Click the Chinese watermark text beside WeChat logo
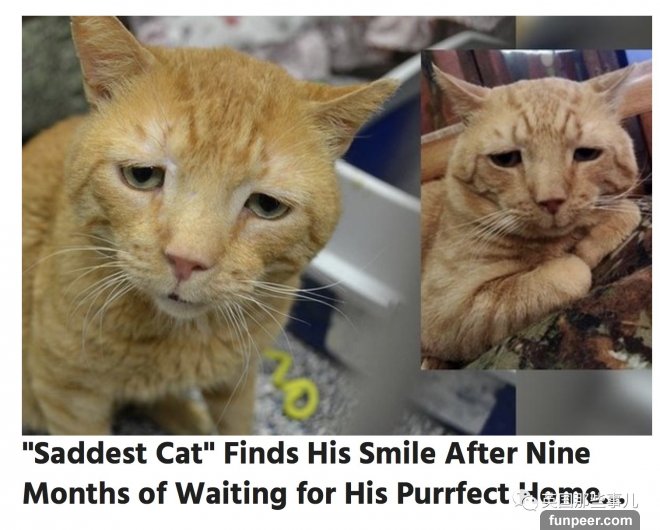Screen dimensions: 660x530 coord(589,500)
